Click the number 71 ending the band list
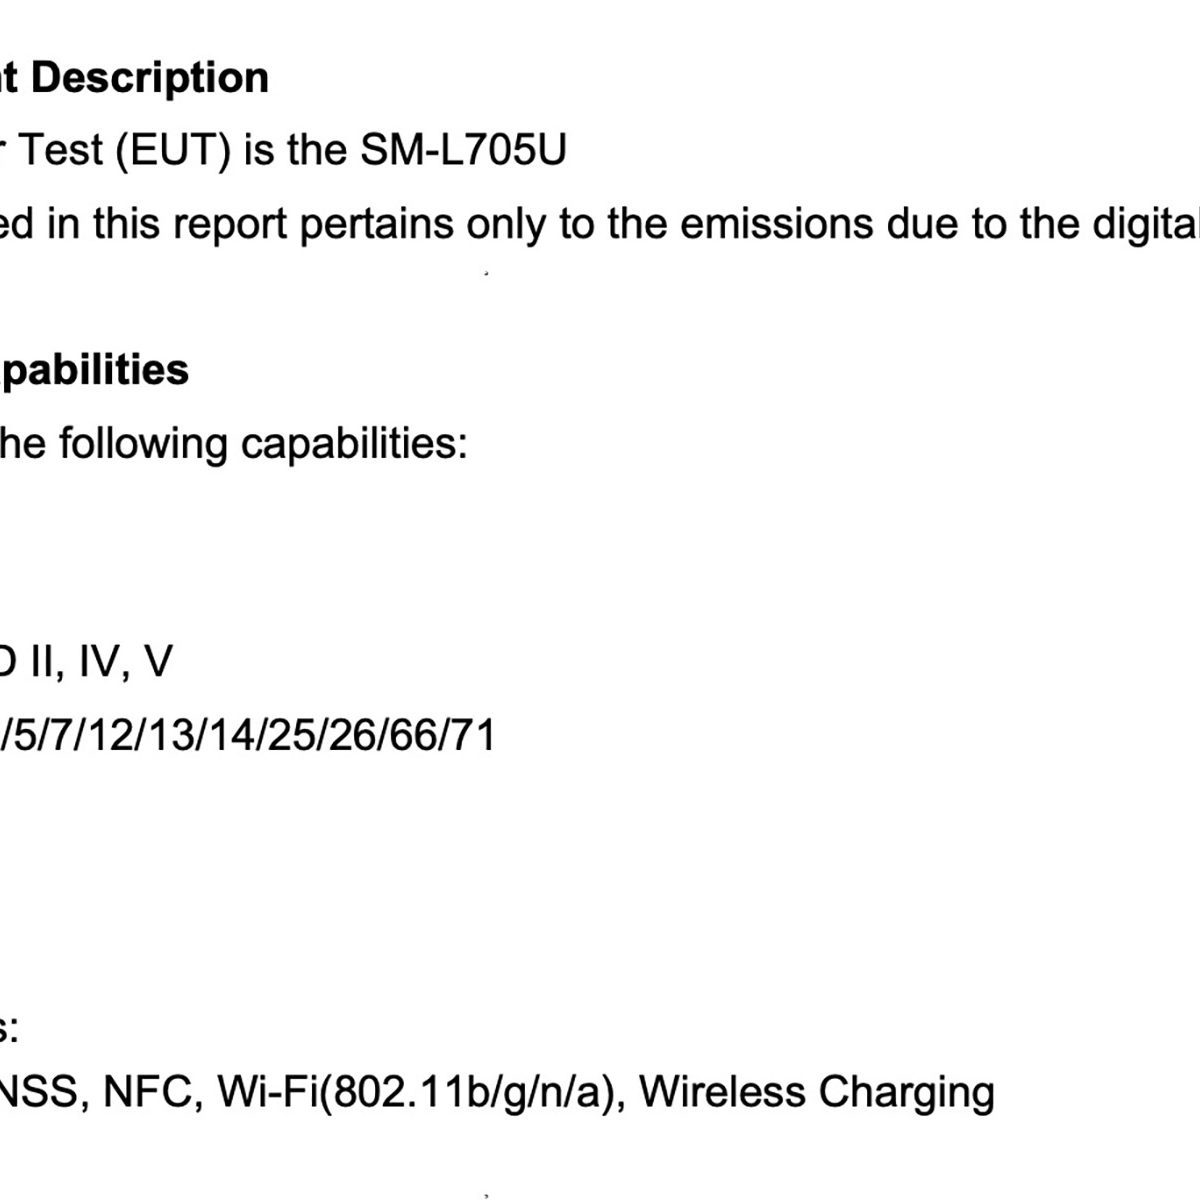 coord(473,736)
